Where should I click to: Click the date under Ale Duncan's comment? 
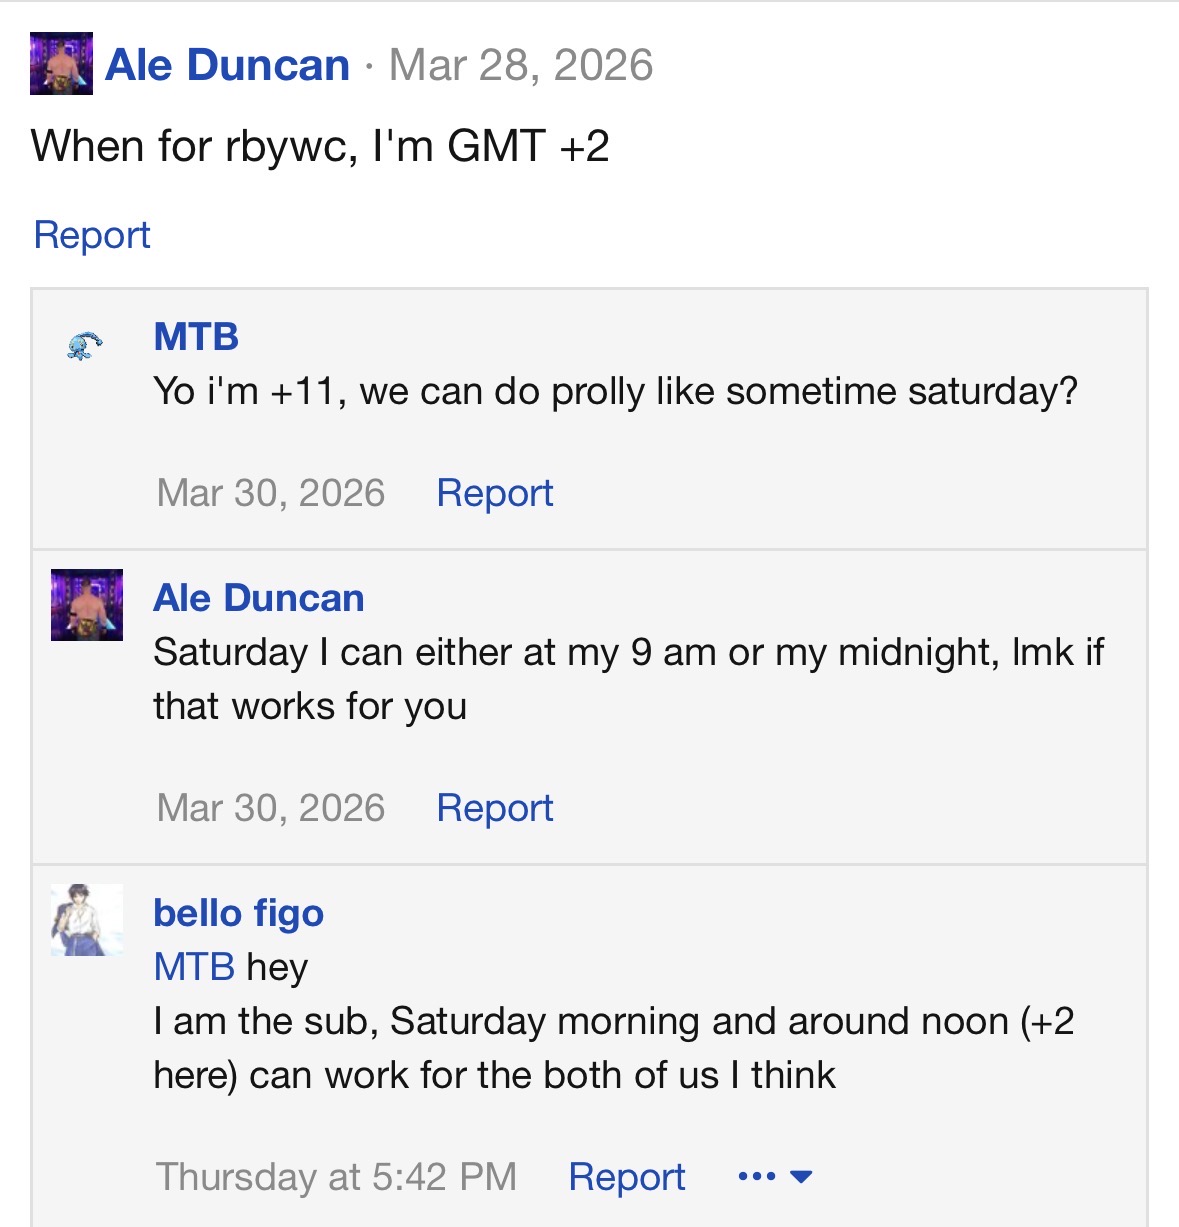click(x=271, y=808)
